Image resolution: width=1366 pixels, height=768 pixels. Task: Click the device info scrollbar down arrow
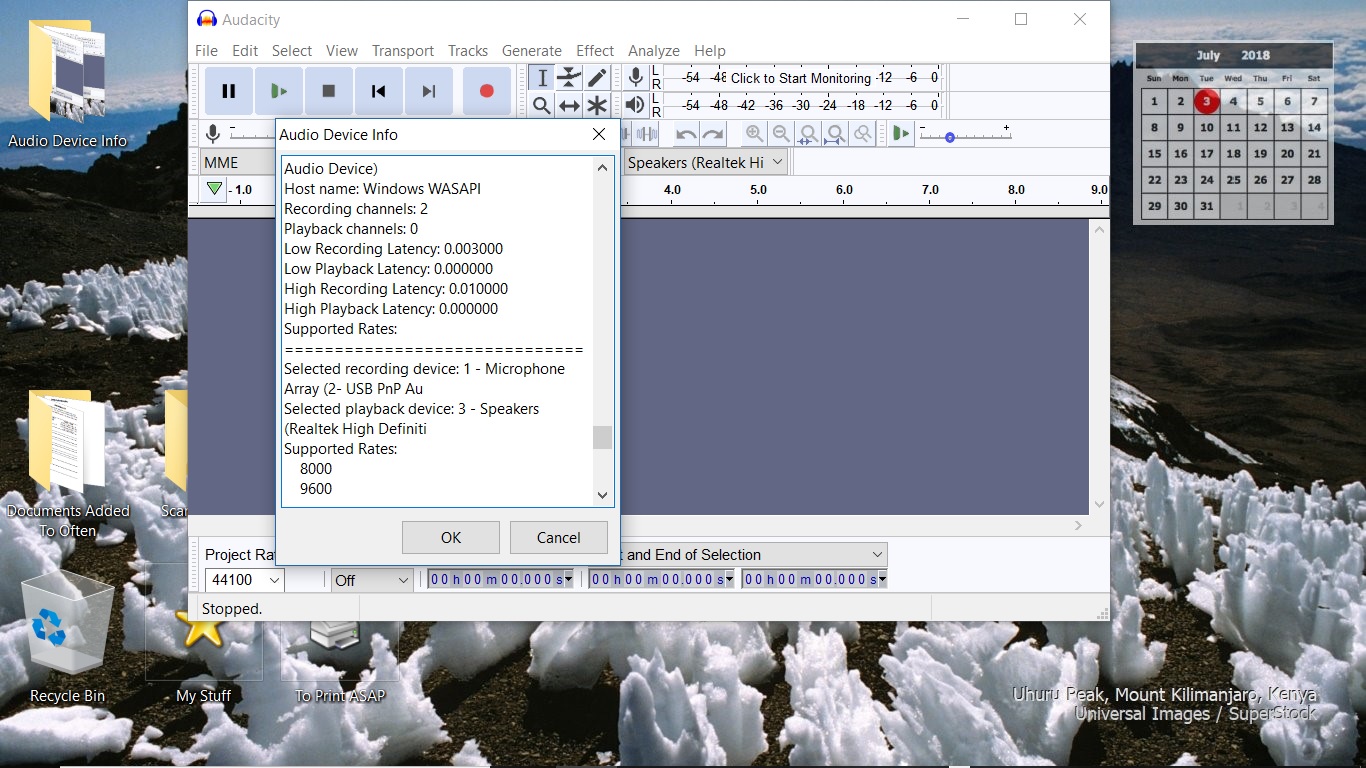click(602, 495)
